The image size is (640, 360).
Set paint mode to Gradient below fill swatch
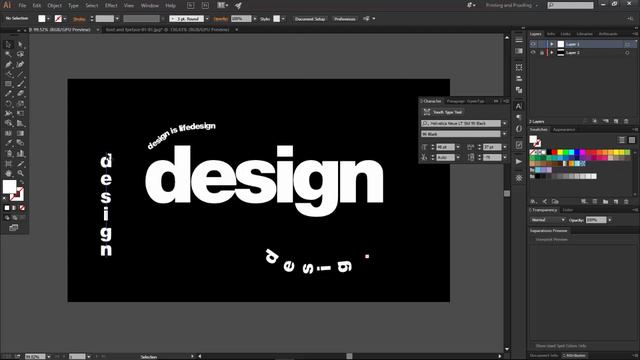coord(14,208)
